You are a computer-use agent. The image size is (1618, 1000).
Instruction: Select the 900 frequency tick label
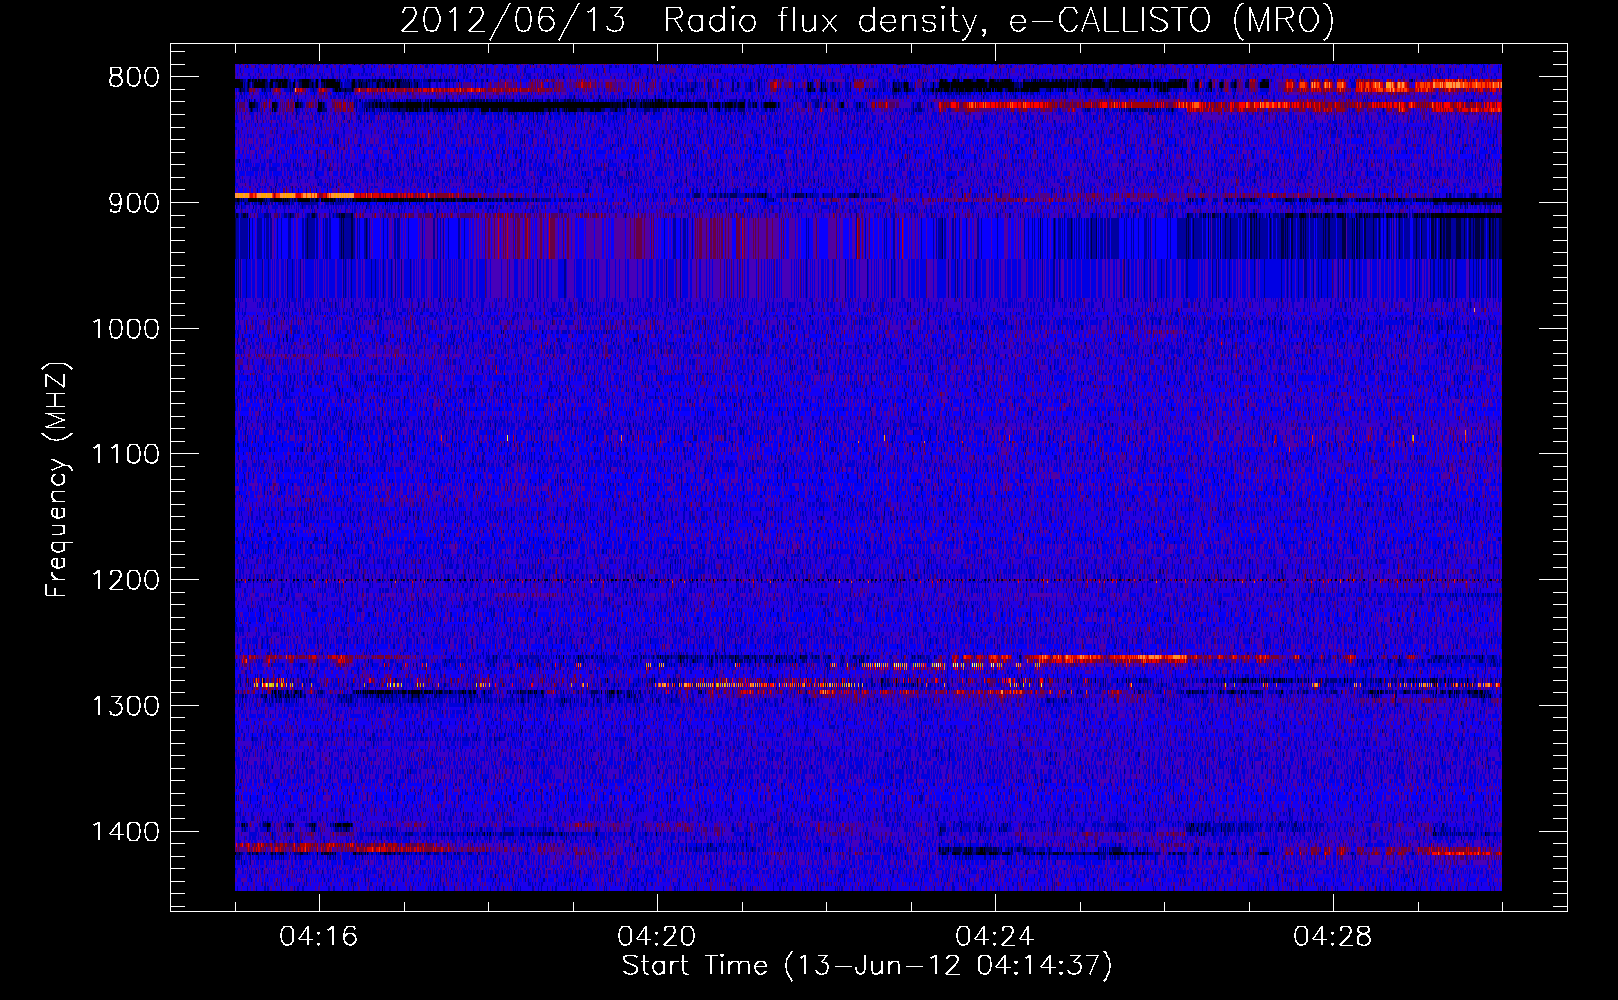tap(134, 203)
